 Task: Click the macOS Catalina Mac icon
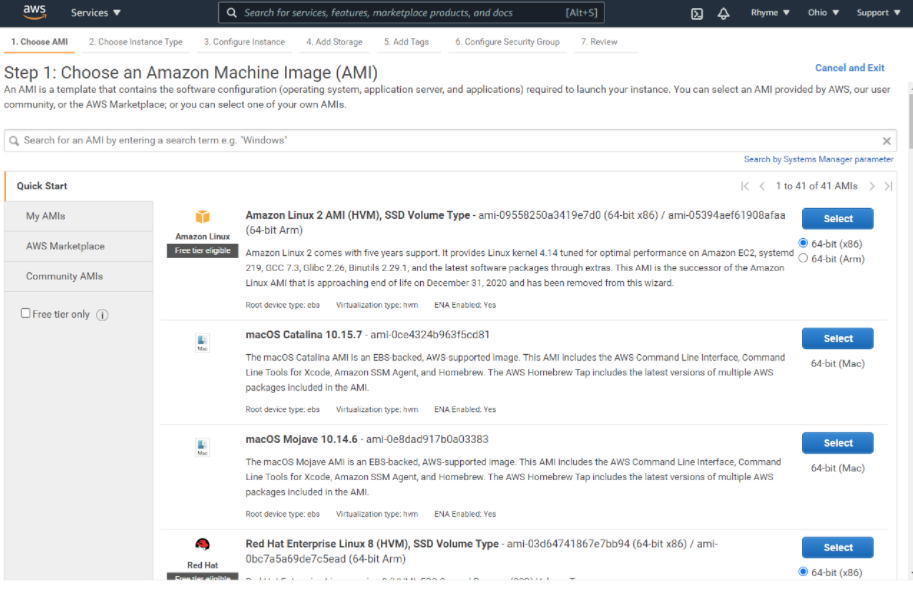coord(202,342)
